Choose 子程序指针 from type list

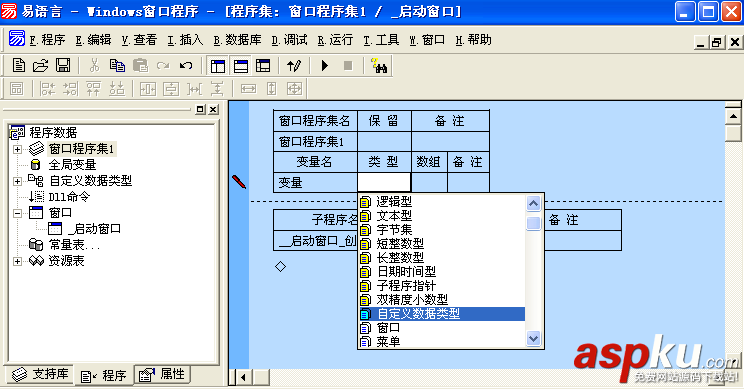point(406,286)
